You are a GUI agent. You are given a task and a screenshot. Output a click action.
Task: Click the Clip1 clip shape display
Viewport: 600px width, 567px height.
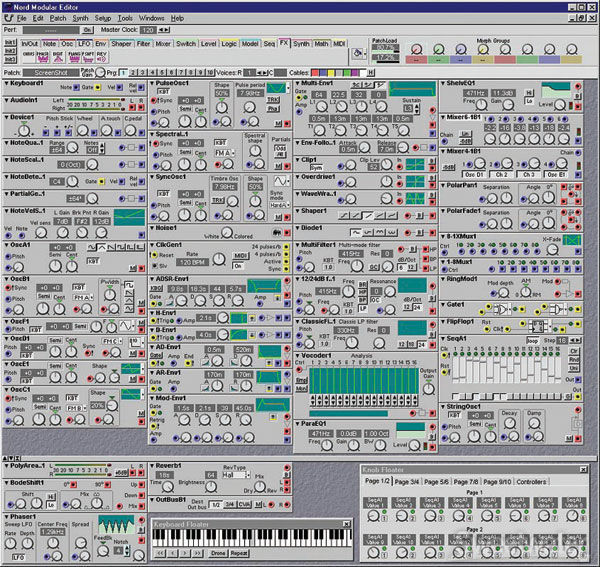pyautogui.click(x=415, y=164)
